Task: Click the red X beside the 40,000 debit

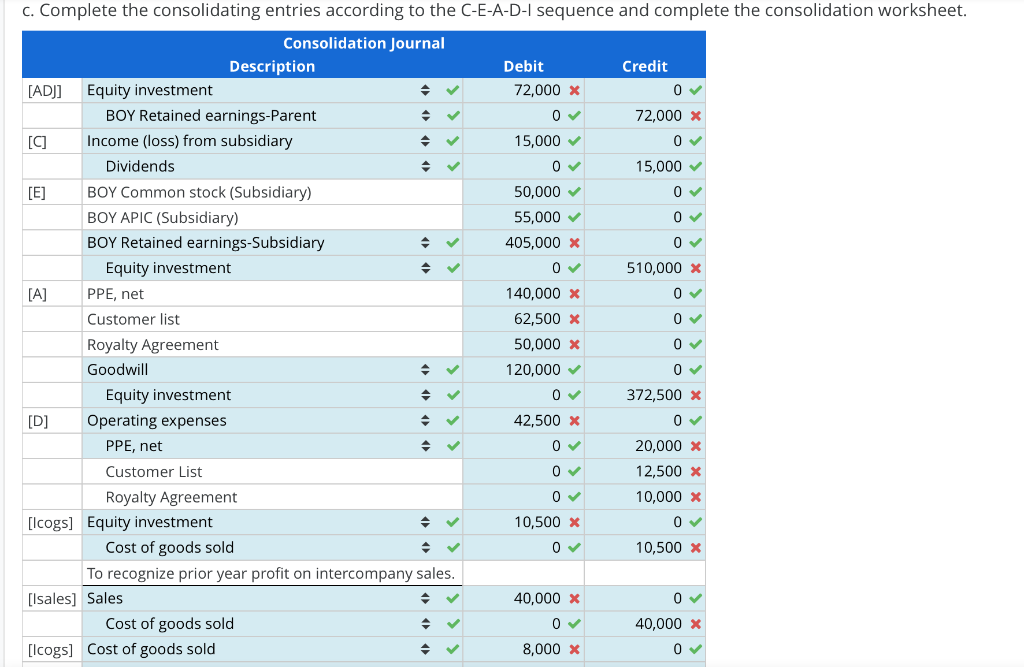Action: point(575,598)
